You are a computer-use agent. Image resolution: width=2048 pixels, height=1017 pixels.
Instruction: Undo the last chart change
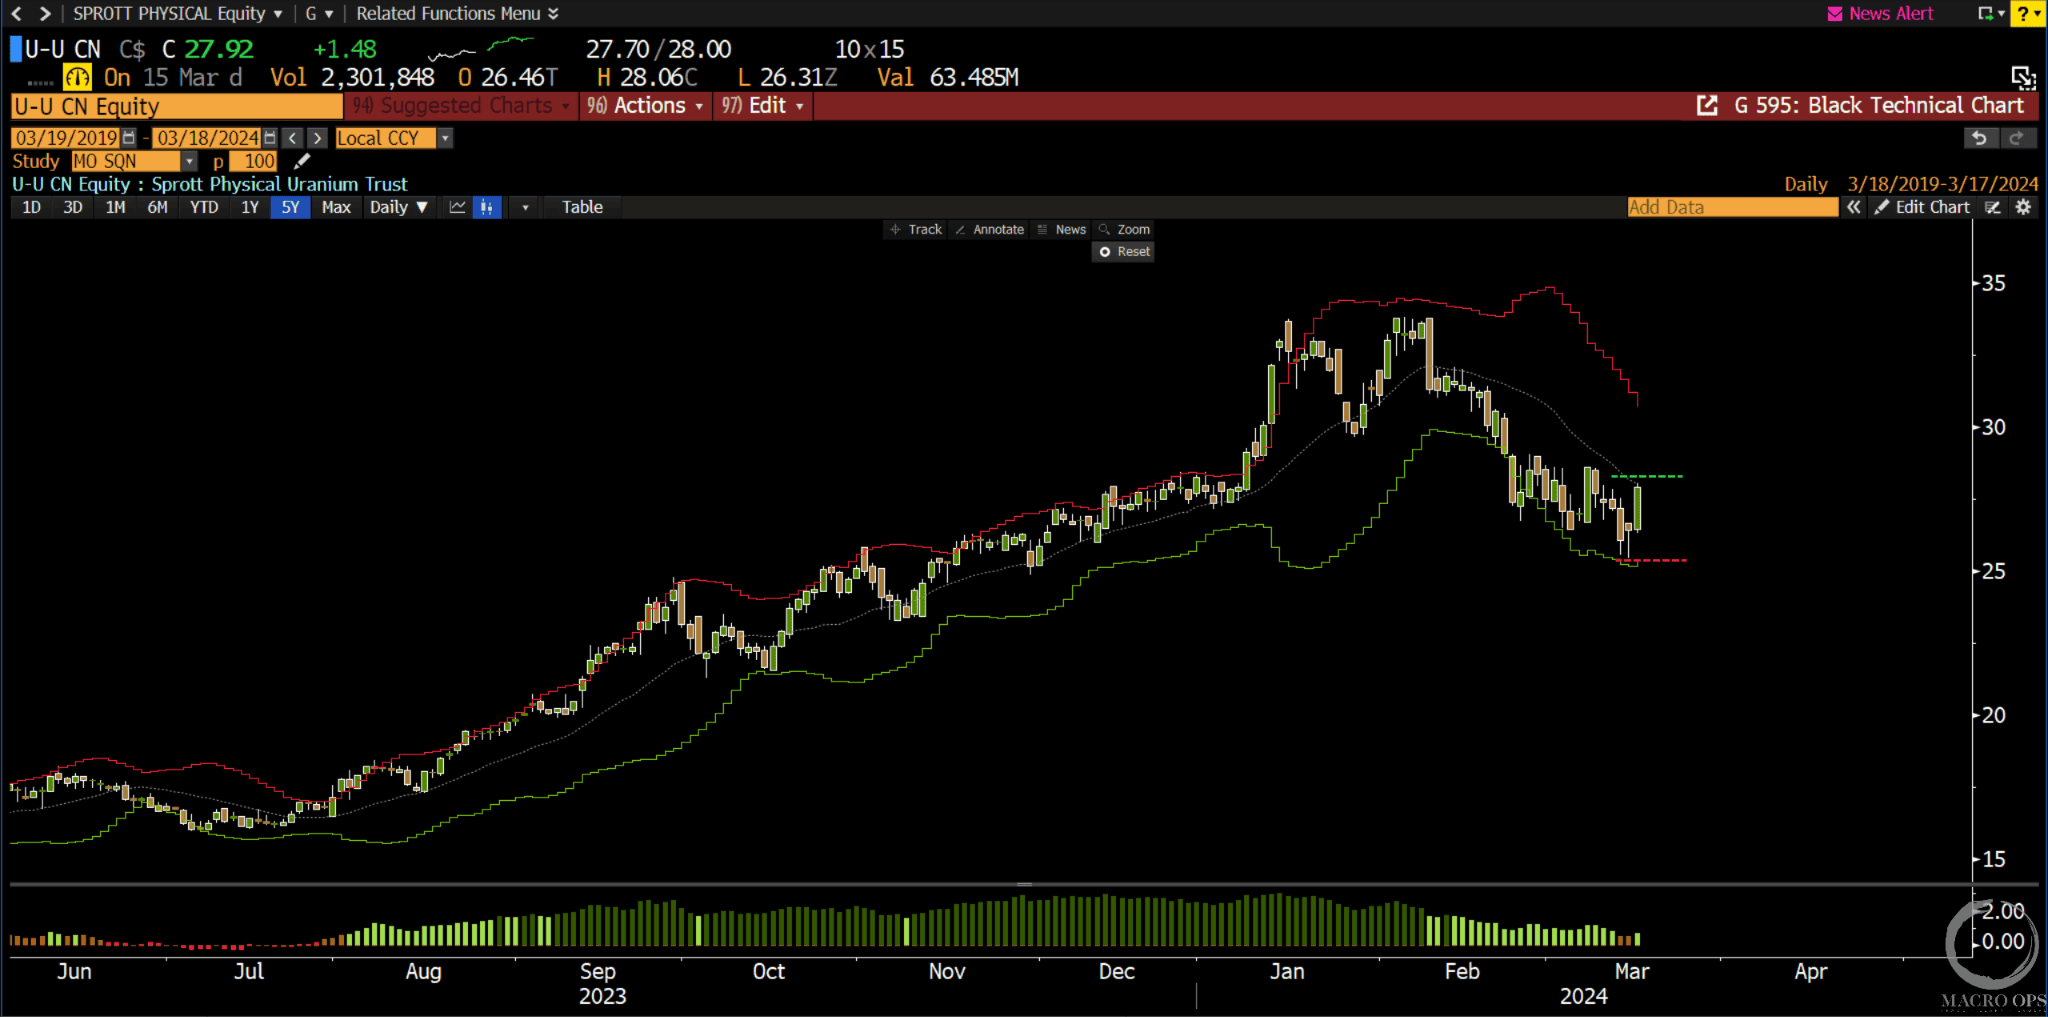[1979, 138]
